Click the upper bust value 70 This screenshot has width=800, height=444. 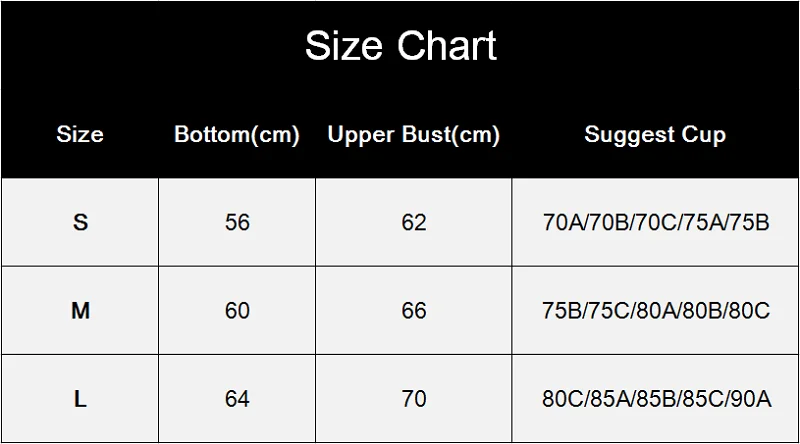tap(414, 399)
